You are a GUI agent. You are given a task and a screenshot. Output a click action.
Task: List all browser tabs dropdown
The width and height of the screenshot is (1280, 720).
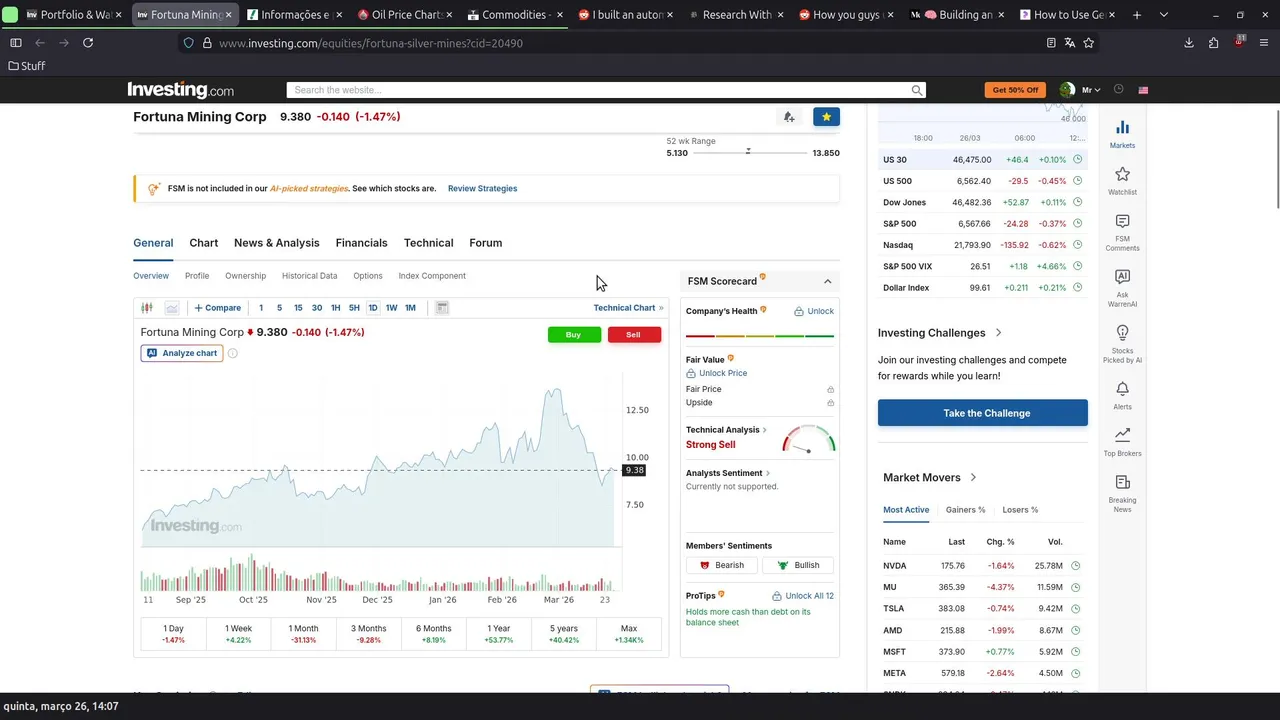coord(1163,15)
